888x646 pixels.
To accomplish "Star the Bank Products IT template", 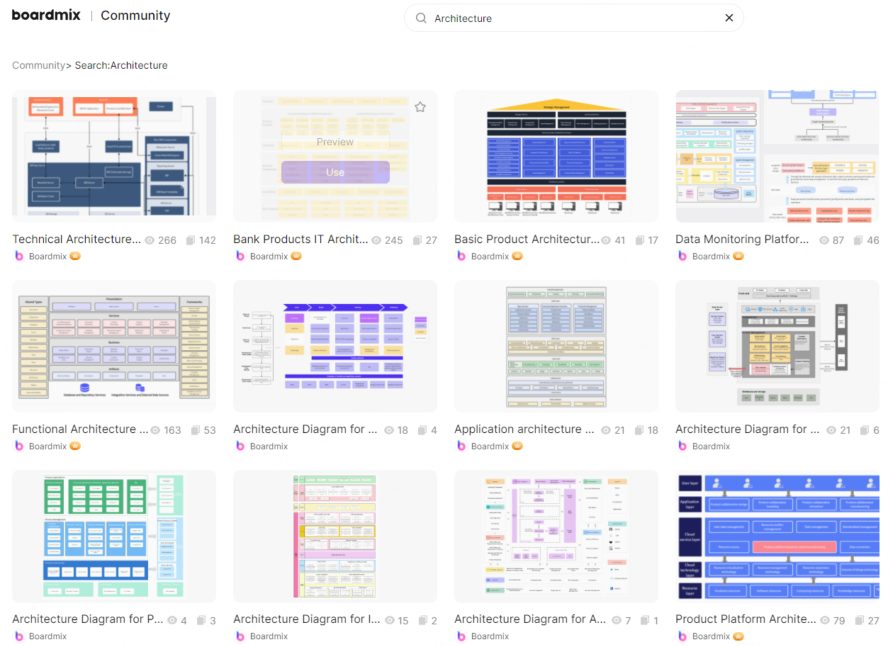I will click(420, 107).
